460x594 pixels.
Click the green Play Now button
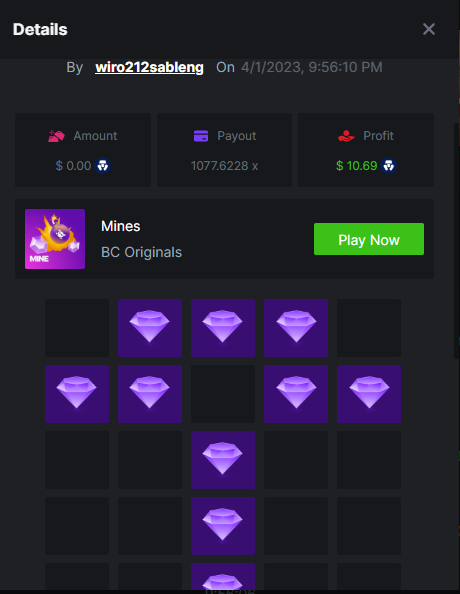tap(369, 239)
